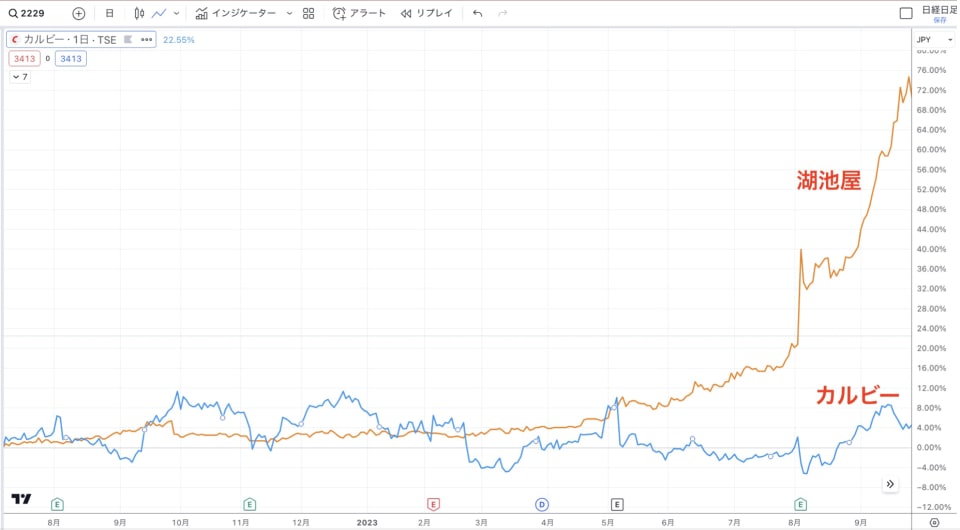960x530 pixels.
Task: Click the green E earnings marker near 8月 2023
Action: (800, 504)
